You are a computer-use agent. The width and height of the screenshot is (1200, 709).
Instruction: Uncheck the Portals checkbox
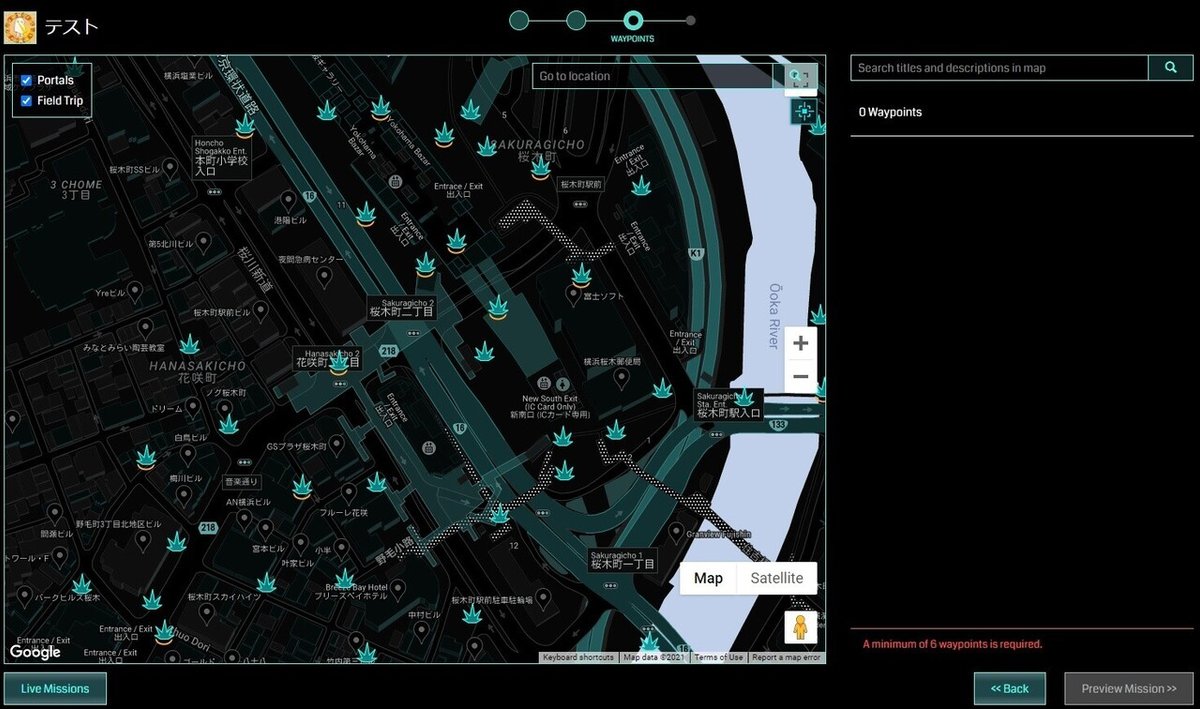click(27, 80)
